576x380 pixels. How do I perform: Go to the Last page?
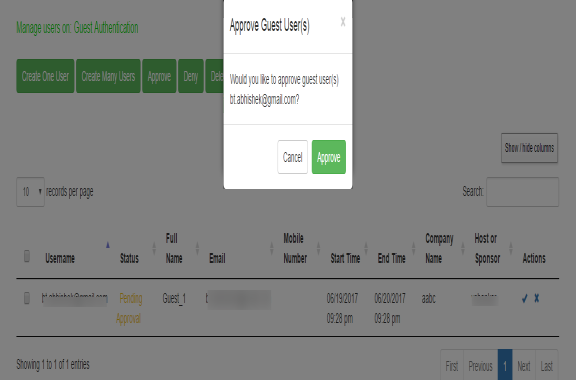point(547,366)
